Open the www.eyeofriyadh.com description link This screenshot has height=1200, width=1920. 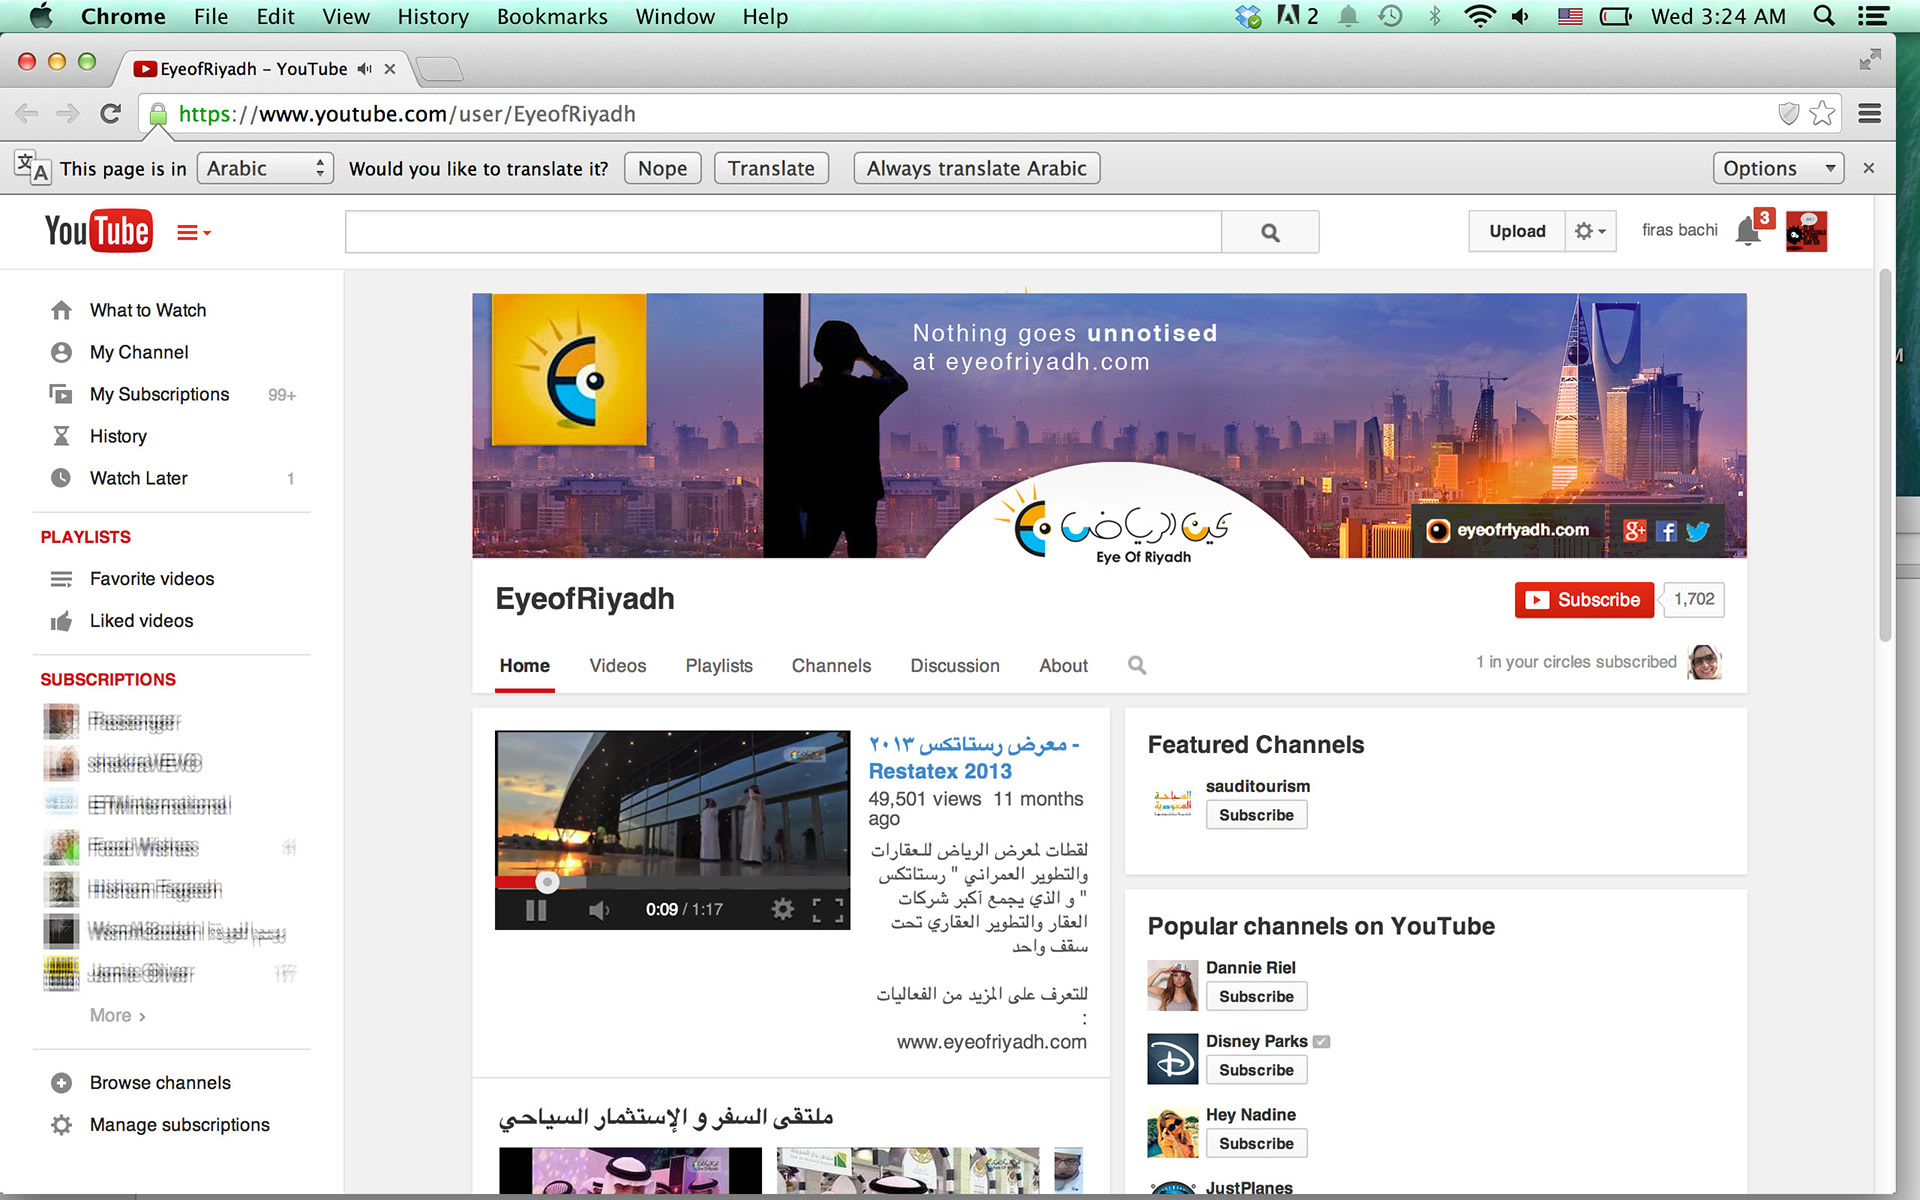pos(992,1042)
